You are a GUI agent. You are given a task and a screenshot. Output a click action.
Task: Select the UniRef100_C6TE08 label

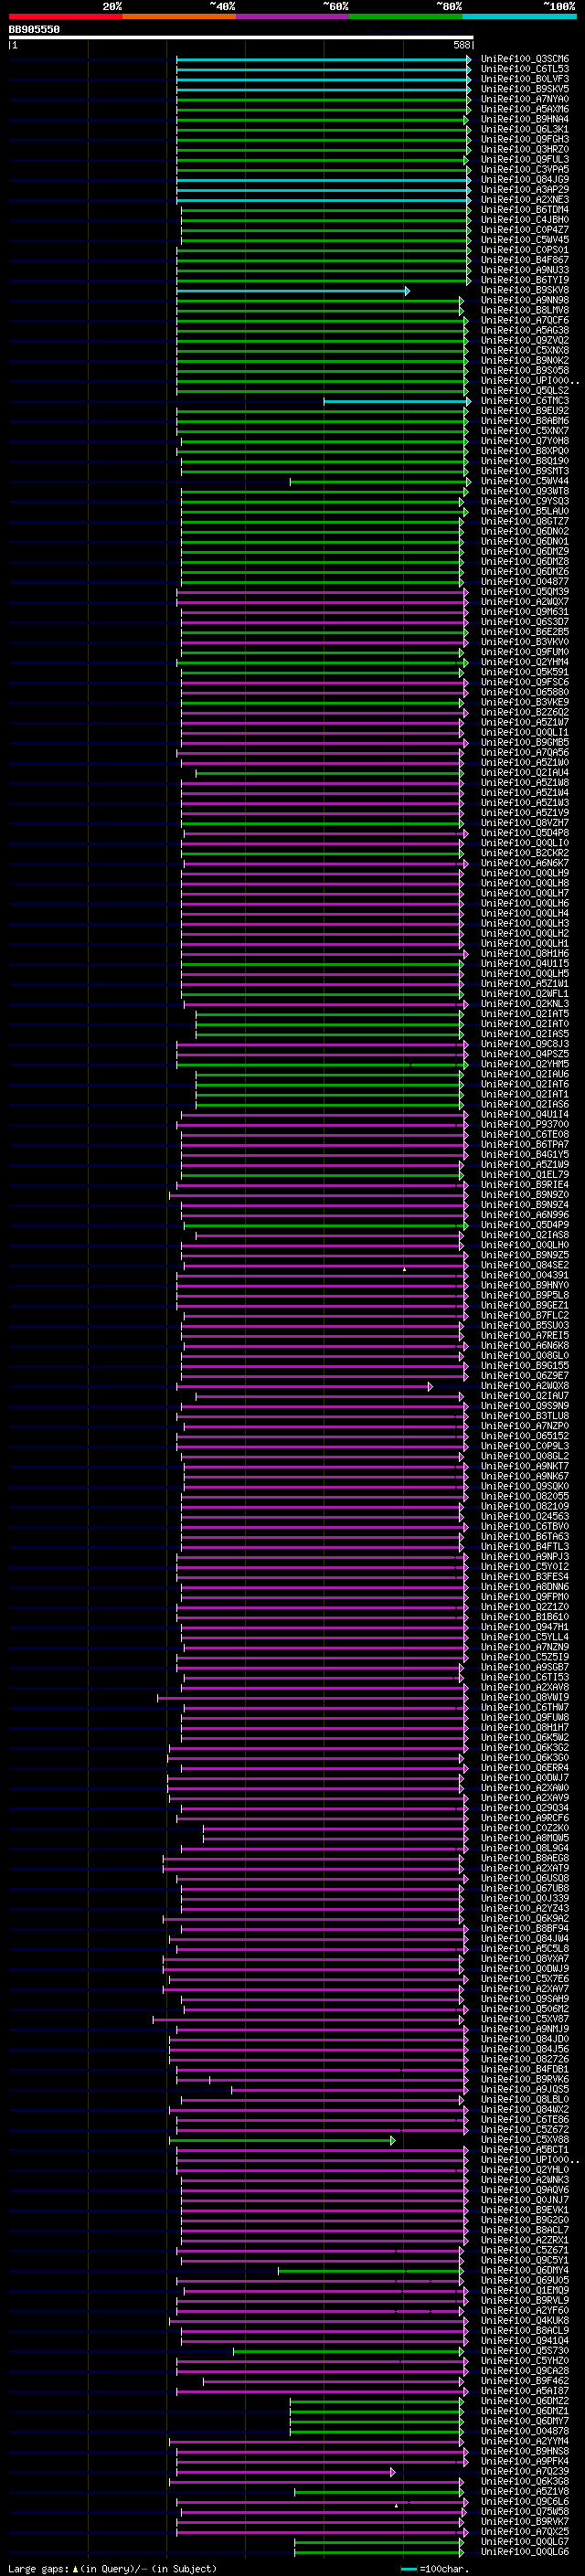click(x=525, y=1135)
